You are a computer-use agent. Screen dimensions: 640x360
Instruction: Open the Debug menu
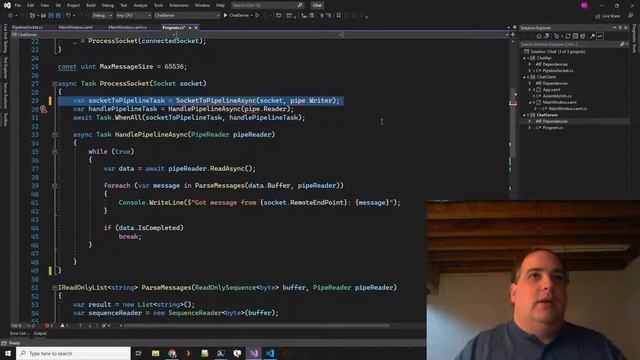[x=108, y=5]
